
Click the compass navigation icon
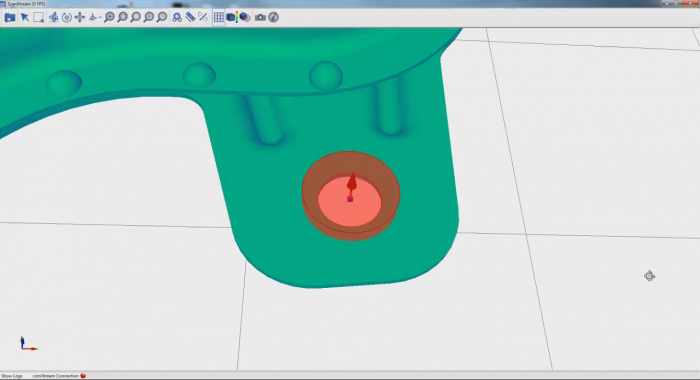pos(274,17)
